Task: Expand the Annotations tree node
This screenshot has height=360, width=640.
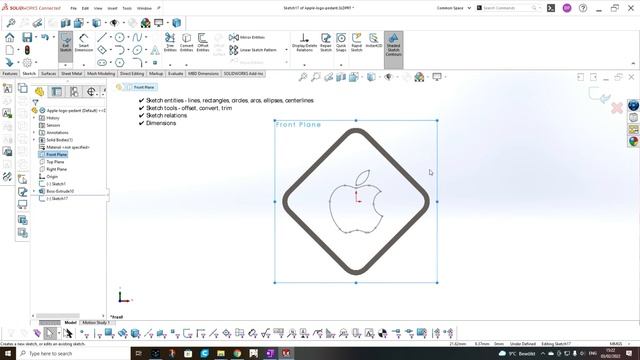Action: (x=34, y=133)
